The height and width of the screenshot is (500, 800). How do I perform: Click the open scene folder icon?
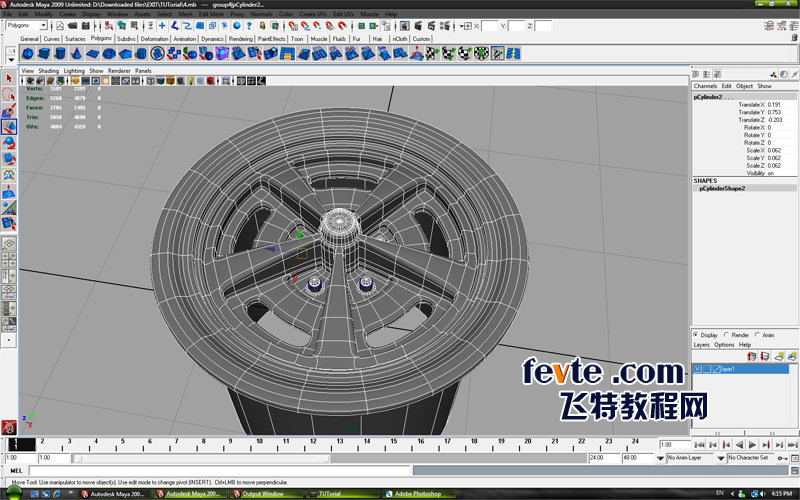[72, 26]
